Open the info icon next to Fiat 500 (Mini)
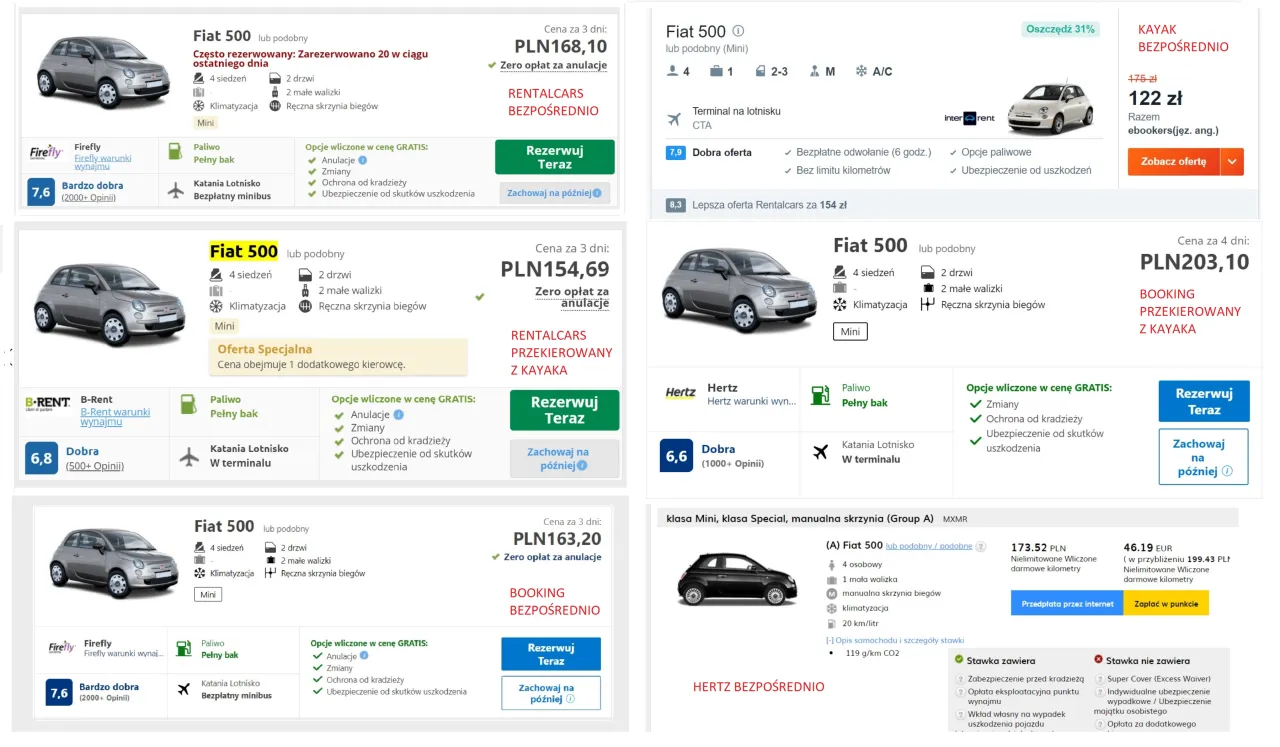 click(737, 31)
